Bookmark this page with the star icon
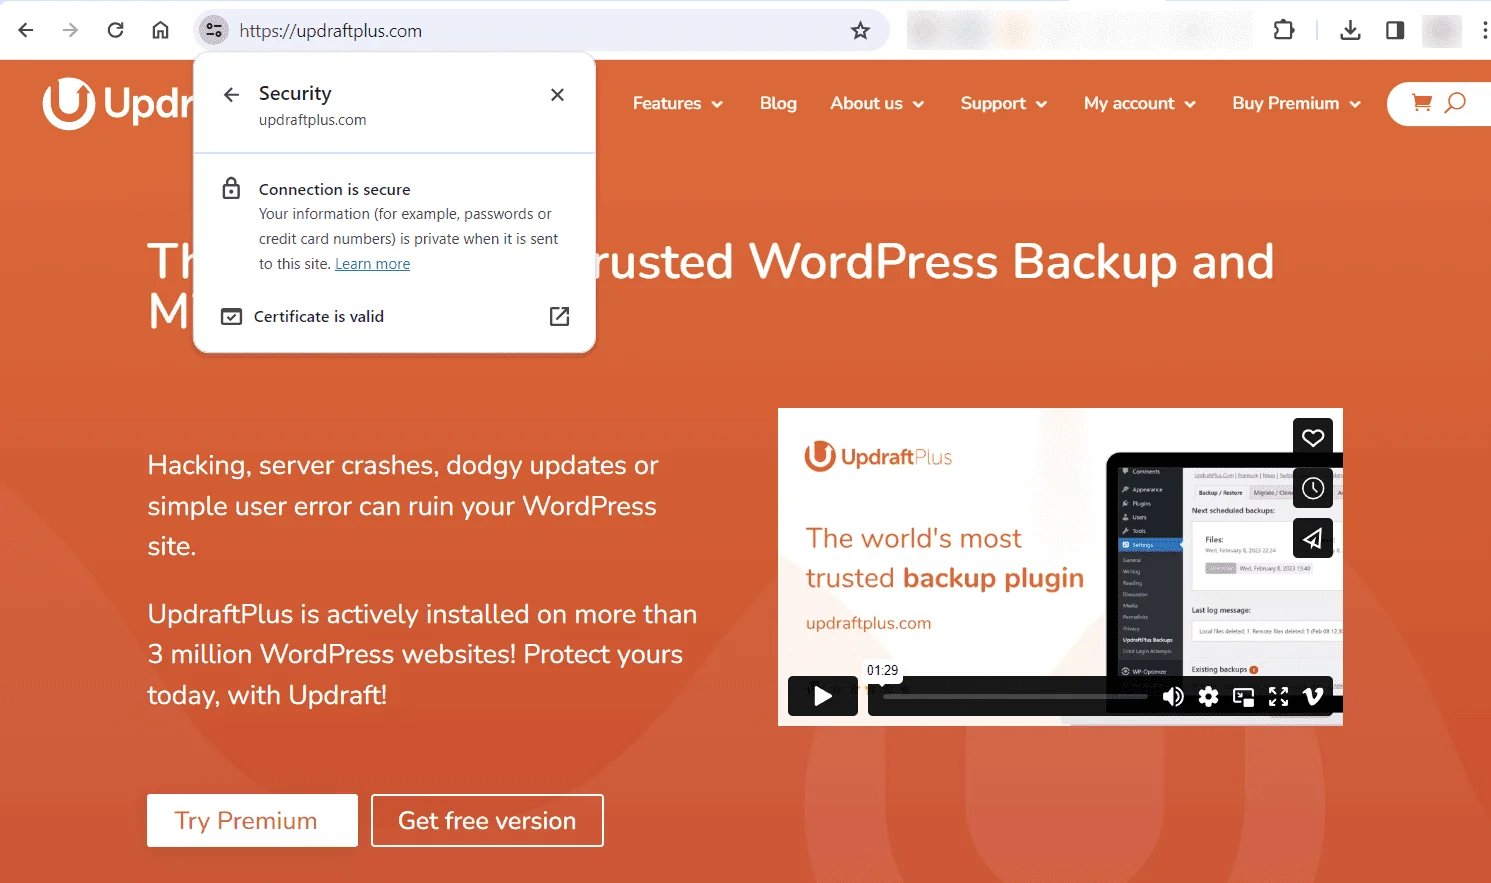 pos(860,30)
